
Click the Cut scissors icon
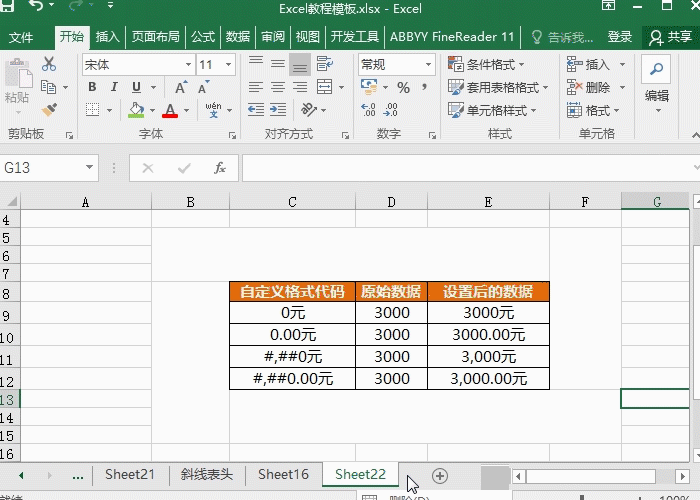click(x=49, y=64)
